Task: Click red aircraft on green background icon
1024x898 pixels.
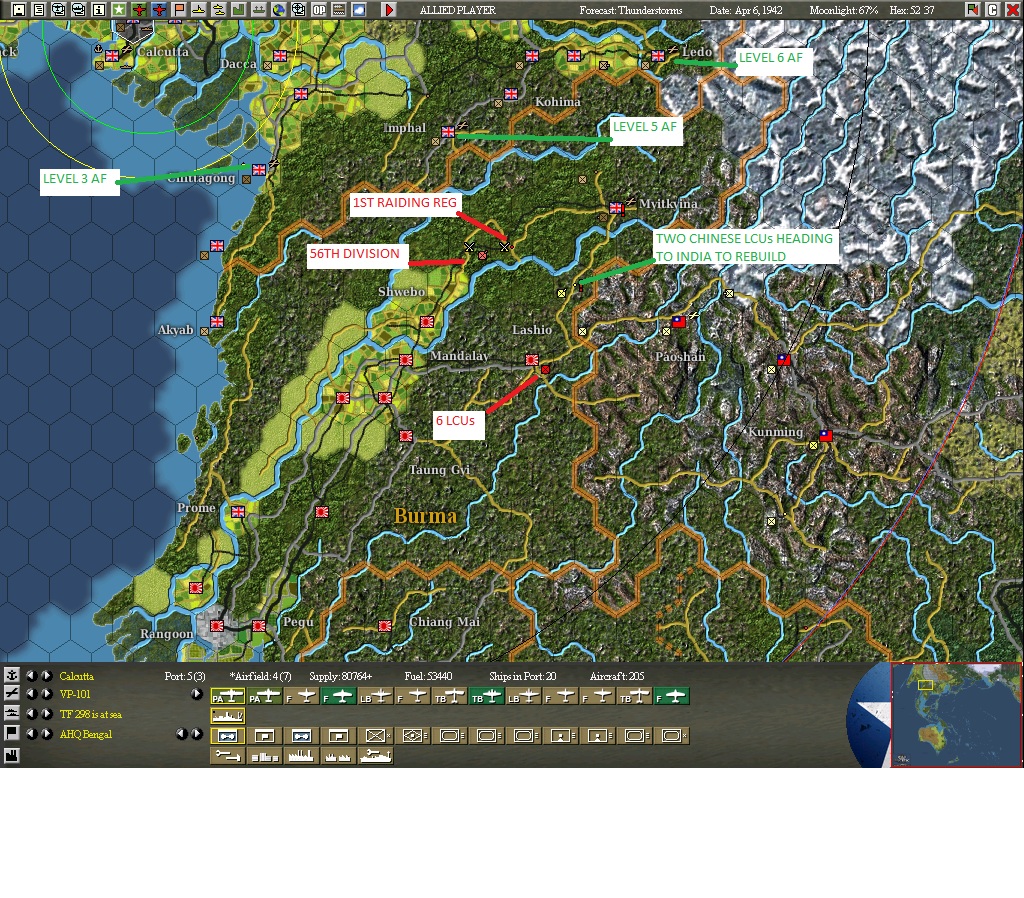Action: [139, 10]
